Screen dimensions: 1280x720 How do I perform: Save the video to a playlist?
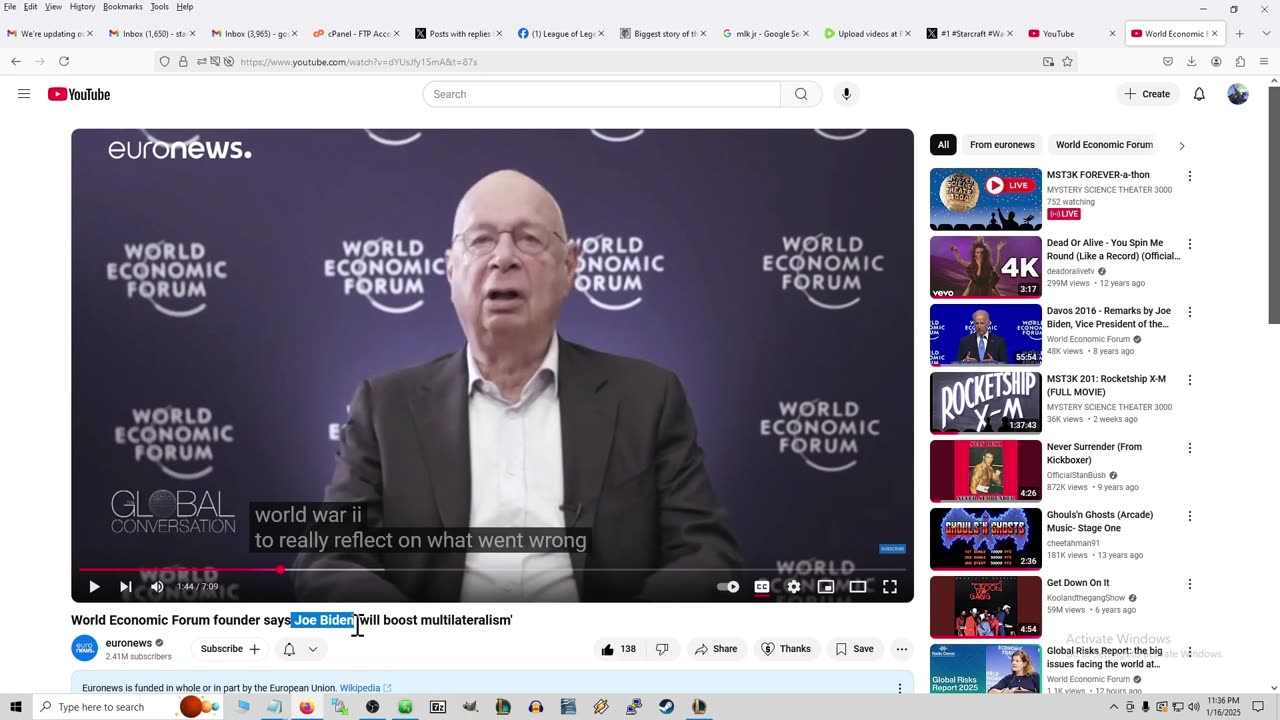tap(854, 649)
